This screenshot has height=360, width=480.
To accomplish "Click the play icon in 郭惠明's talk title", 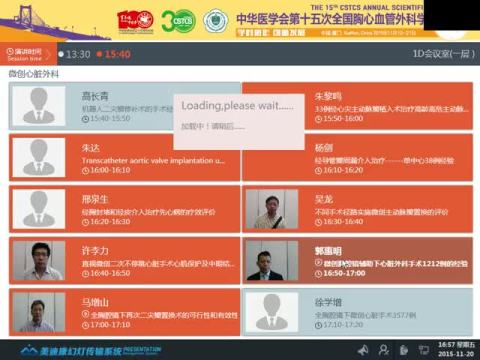I will pyautogui.click(x=318, y=263).
